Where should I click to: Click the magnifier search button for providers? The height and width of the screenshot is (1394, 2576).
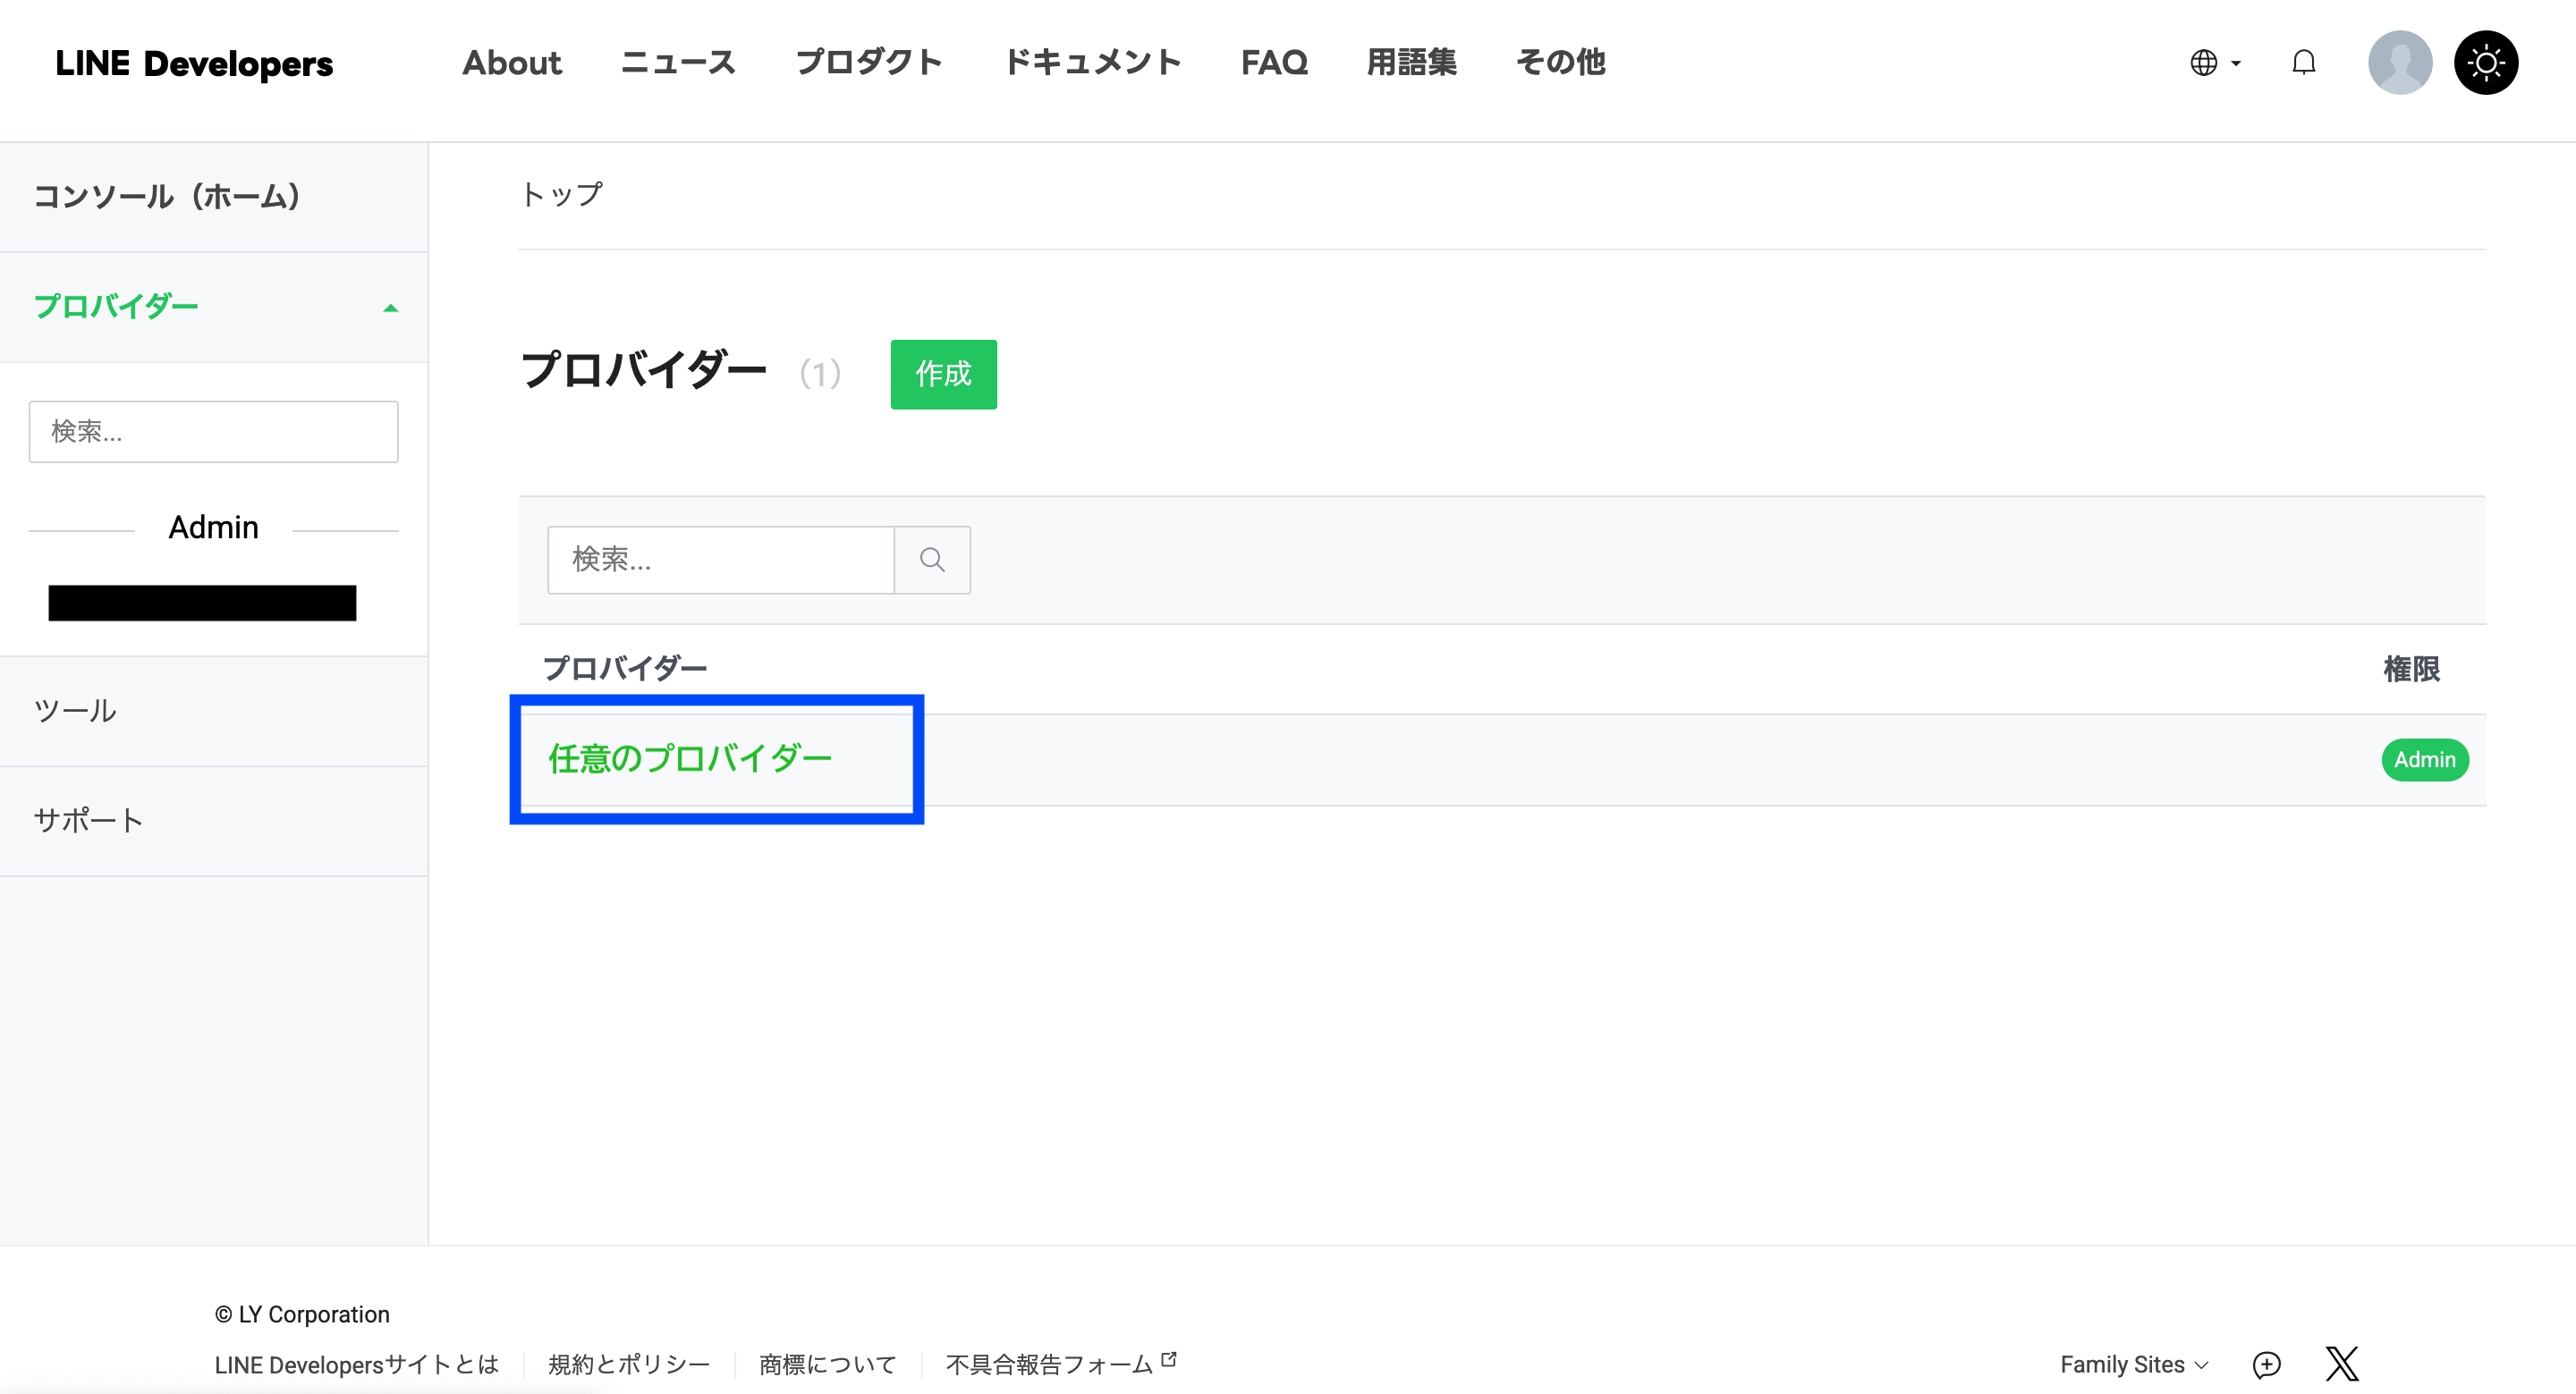click(x=932, y=560)
